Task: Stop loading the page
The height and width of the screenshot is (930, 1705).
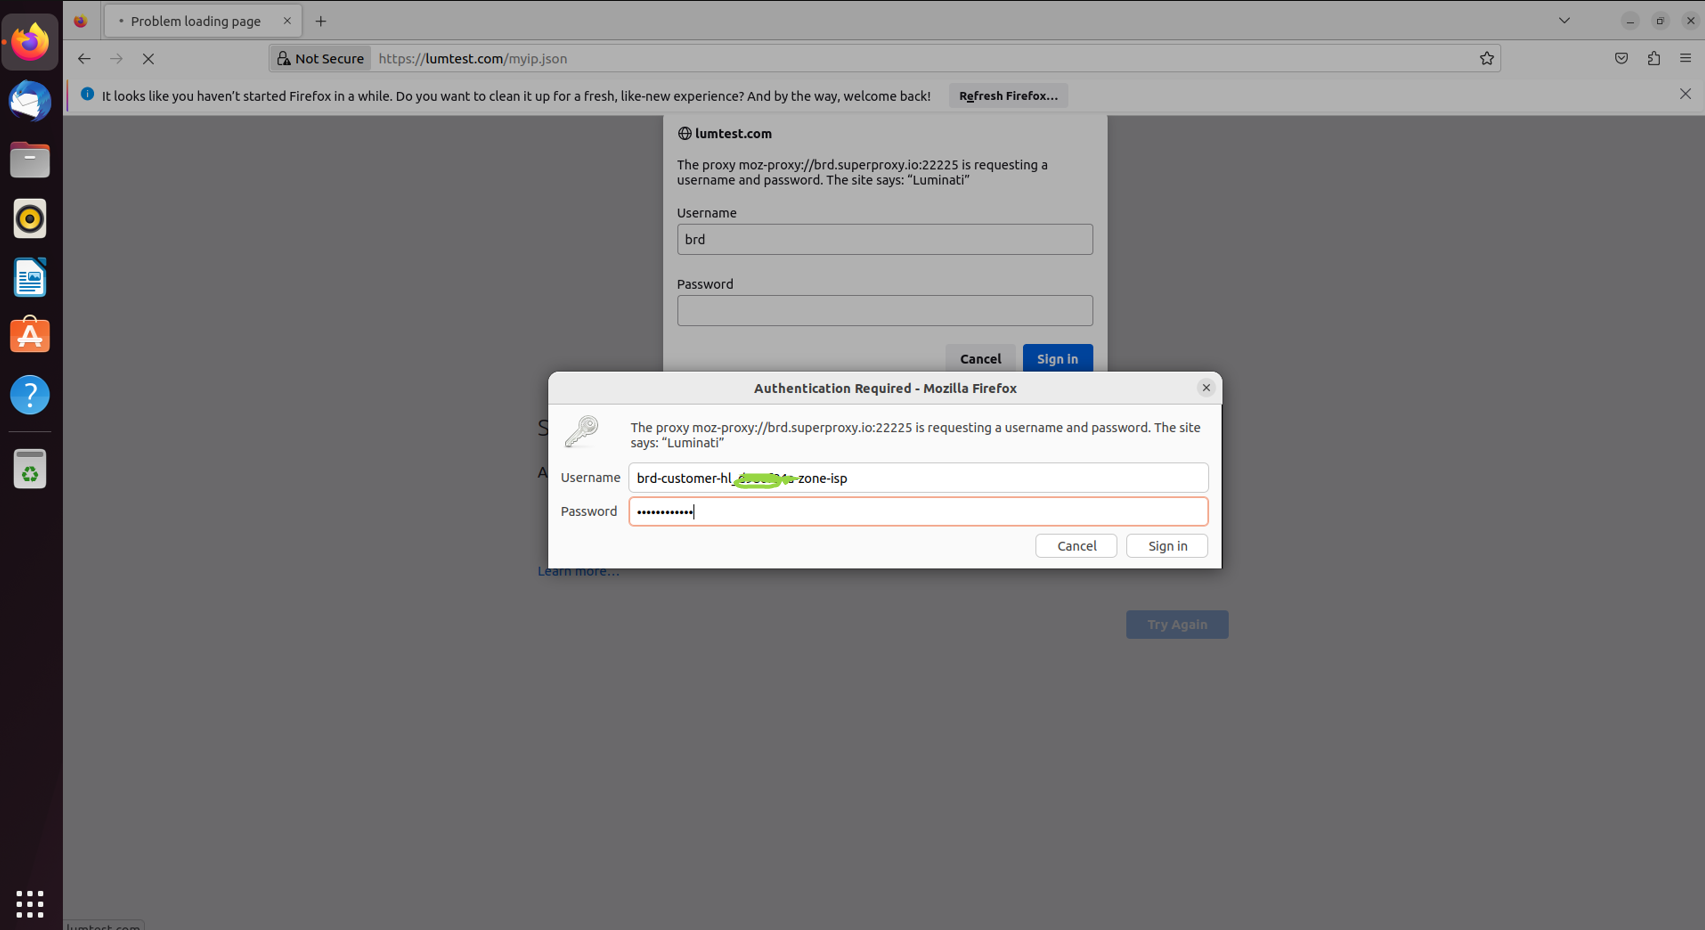Action: pyautogui.click(x=148, y=59)
